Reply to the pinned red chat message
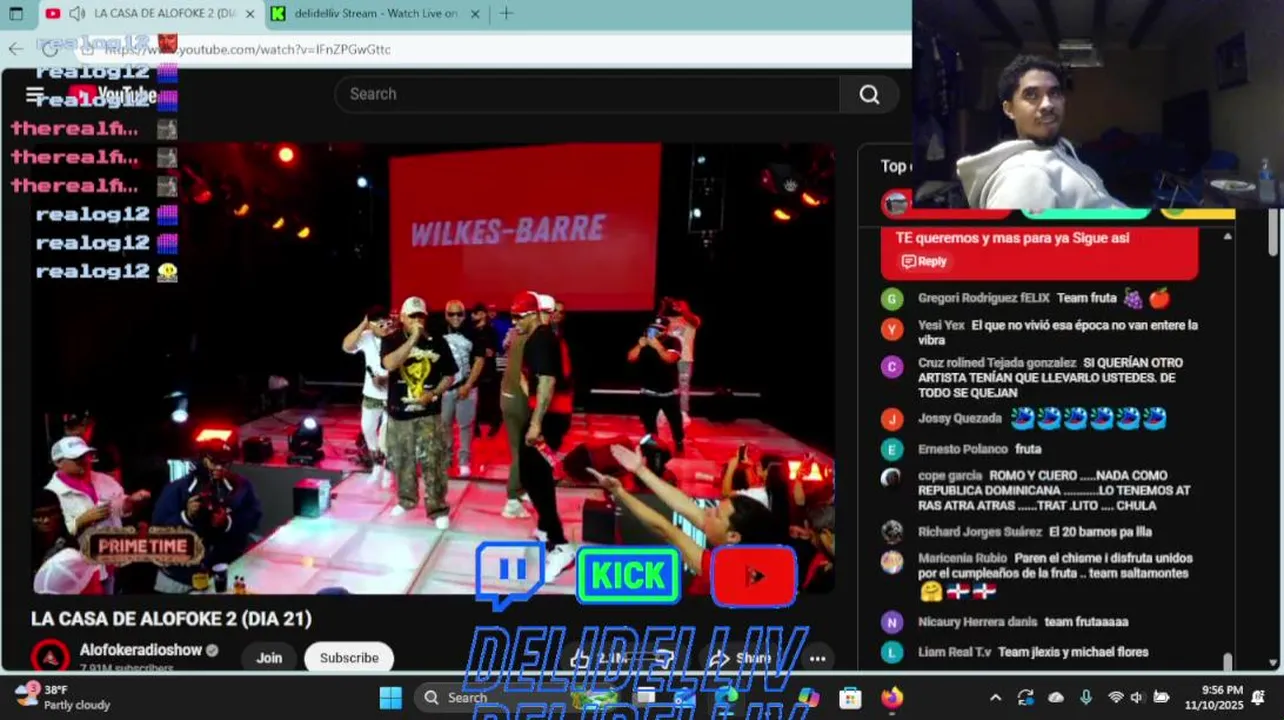This screenshot has height=720, width=1284. (x=923, y=261)
